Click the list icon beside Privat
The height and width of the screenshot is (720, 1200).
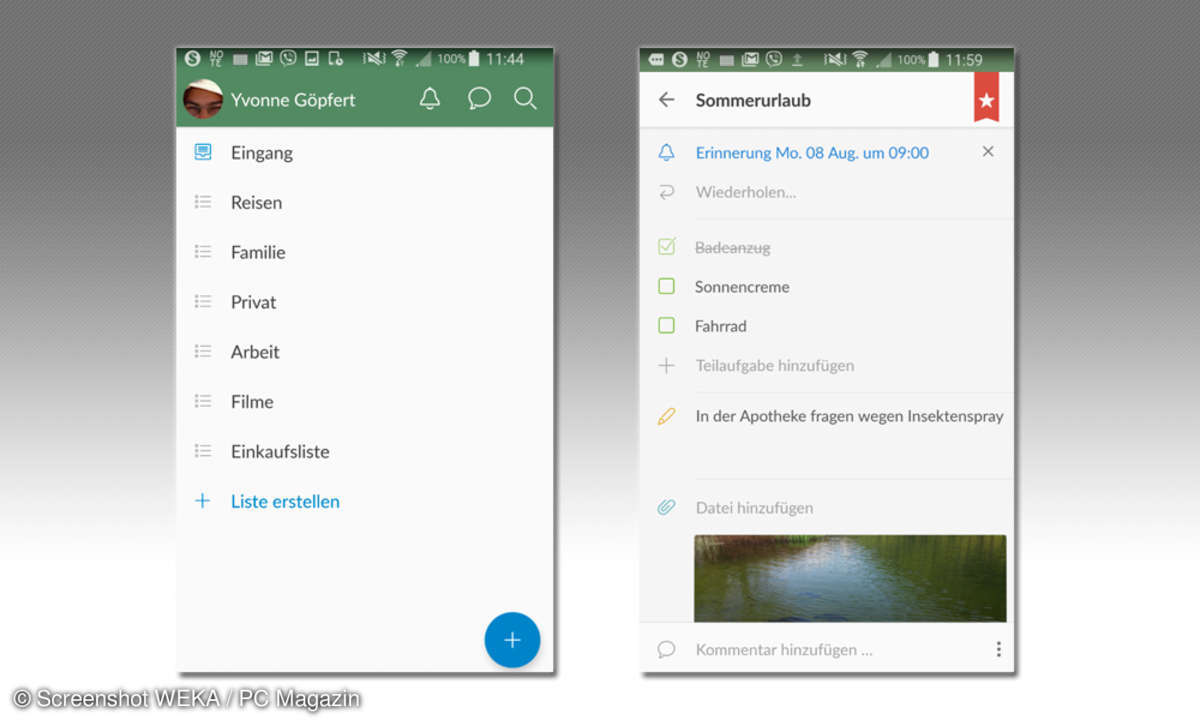203,301
